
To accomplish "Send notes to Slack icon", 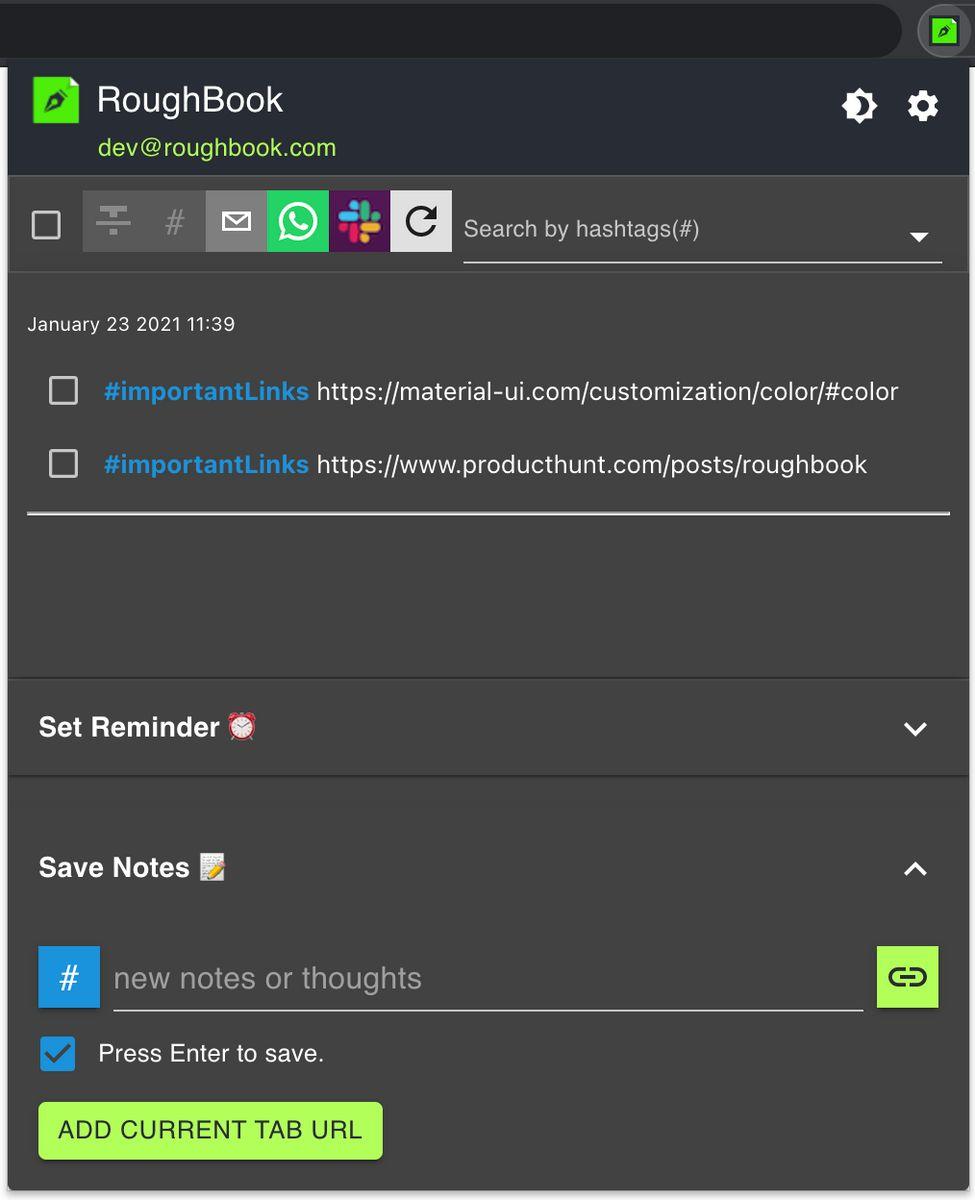I will 359,221.
